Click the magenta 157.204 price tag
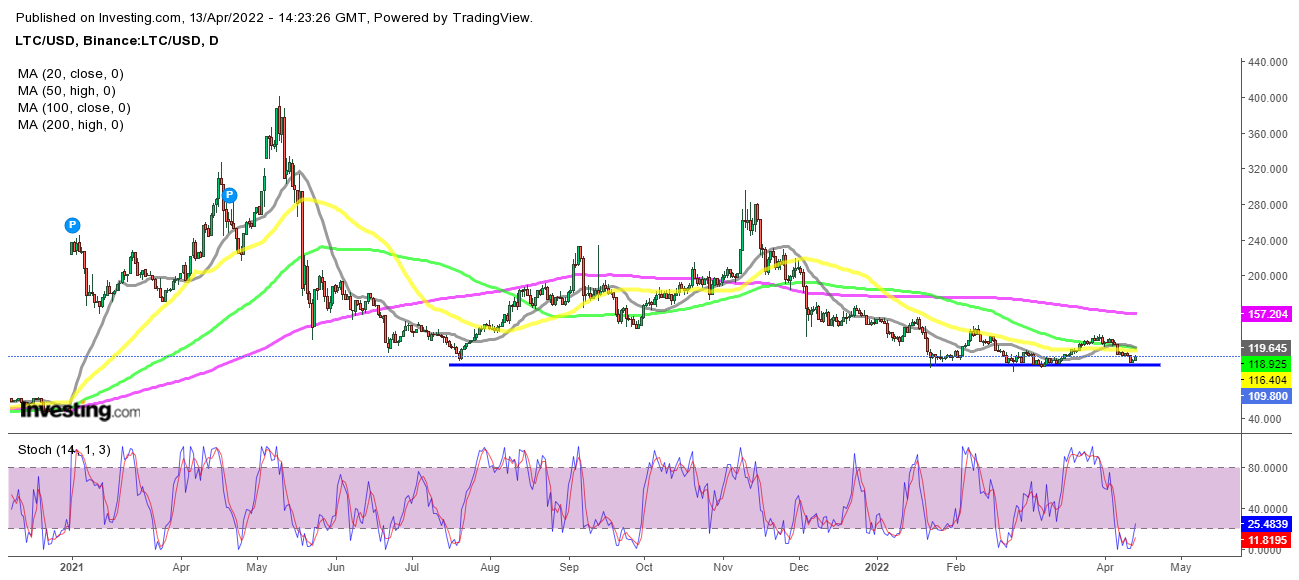1299x580 pixels. [x=1265, y=314]
